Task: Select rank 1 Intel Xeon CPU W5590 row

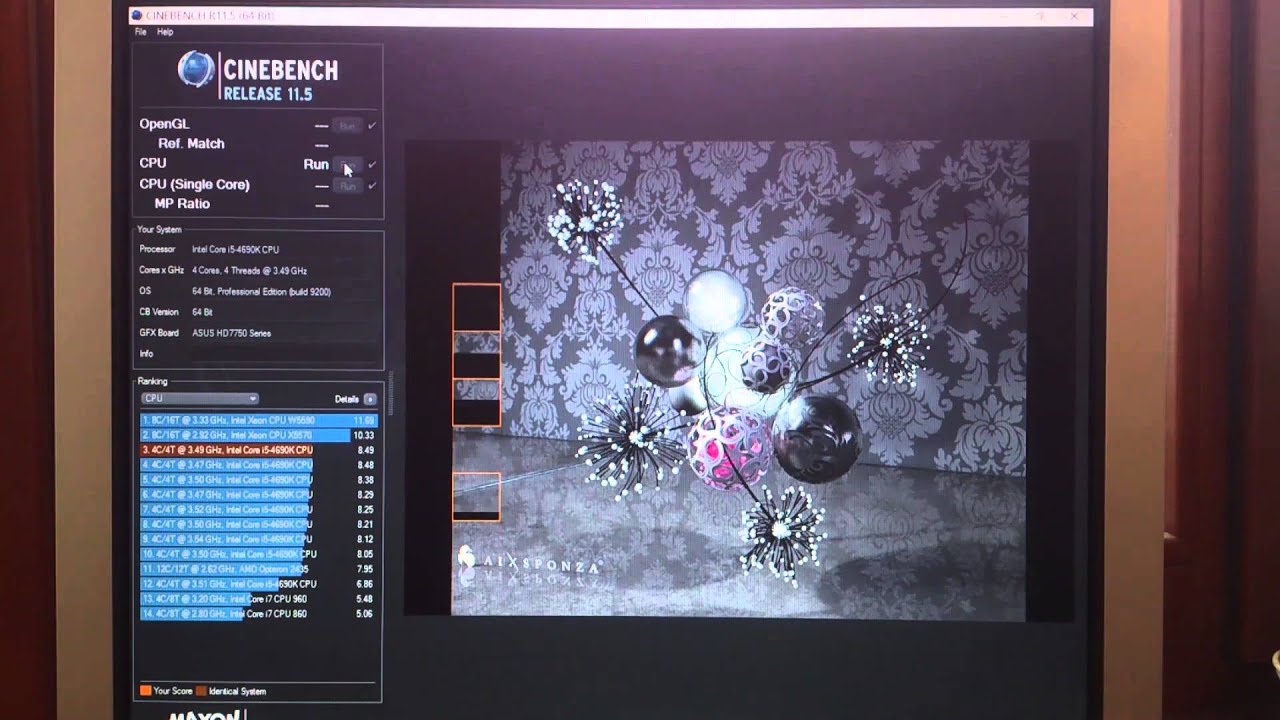Action: pos(259,421)
